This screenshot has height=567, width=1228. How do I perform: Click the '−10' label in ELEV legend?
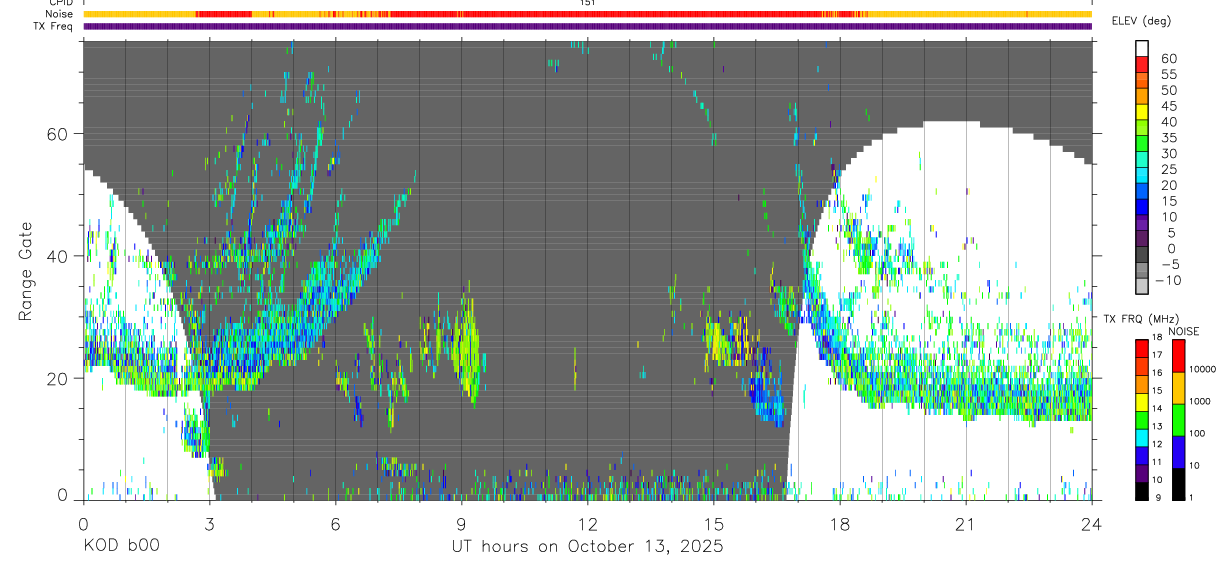[1168, 280]
